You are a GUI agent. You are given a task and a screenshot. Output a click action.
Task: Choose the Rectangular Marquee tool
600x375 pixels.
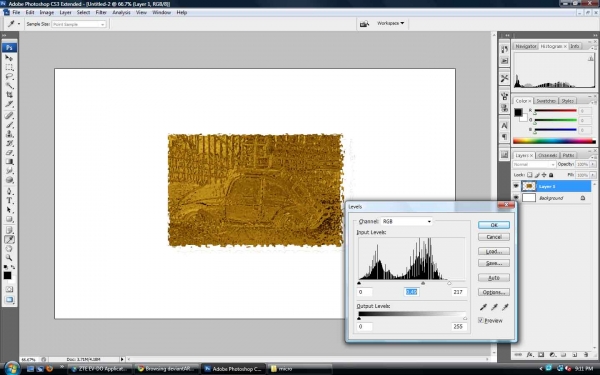tap(9, 67)
